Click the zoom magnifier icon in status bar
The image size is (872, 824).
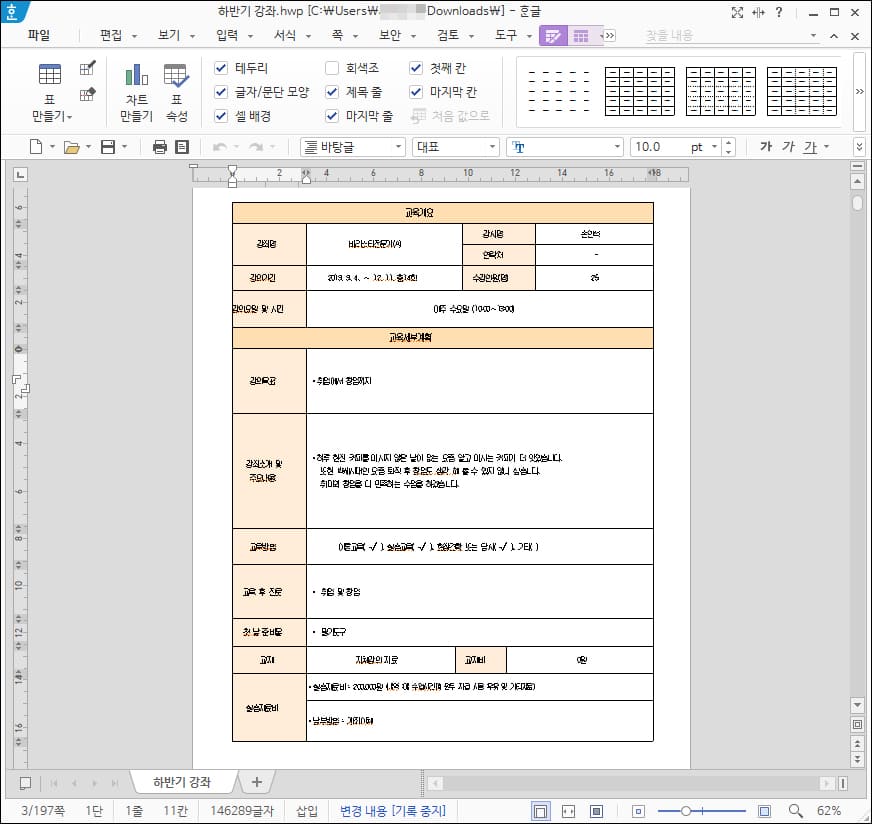[x=796, y=811]
